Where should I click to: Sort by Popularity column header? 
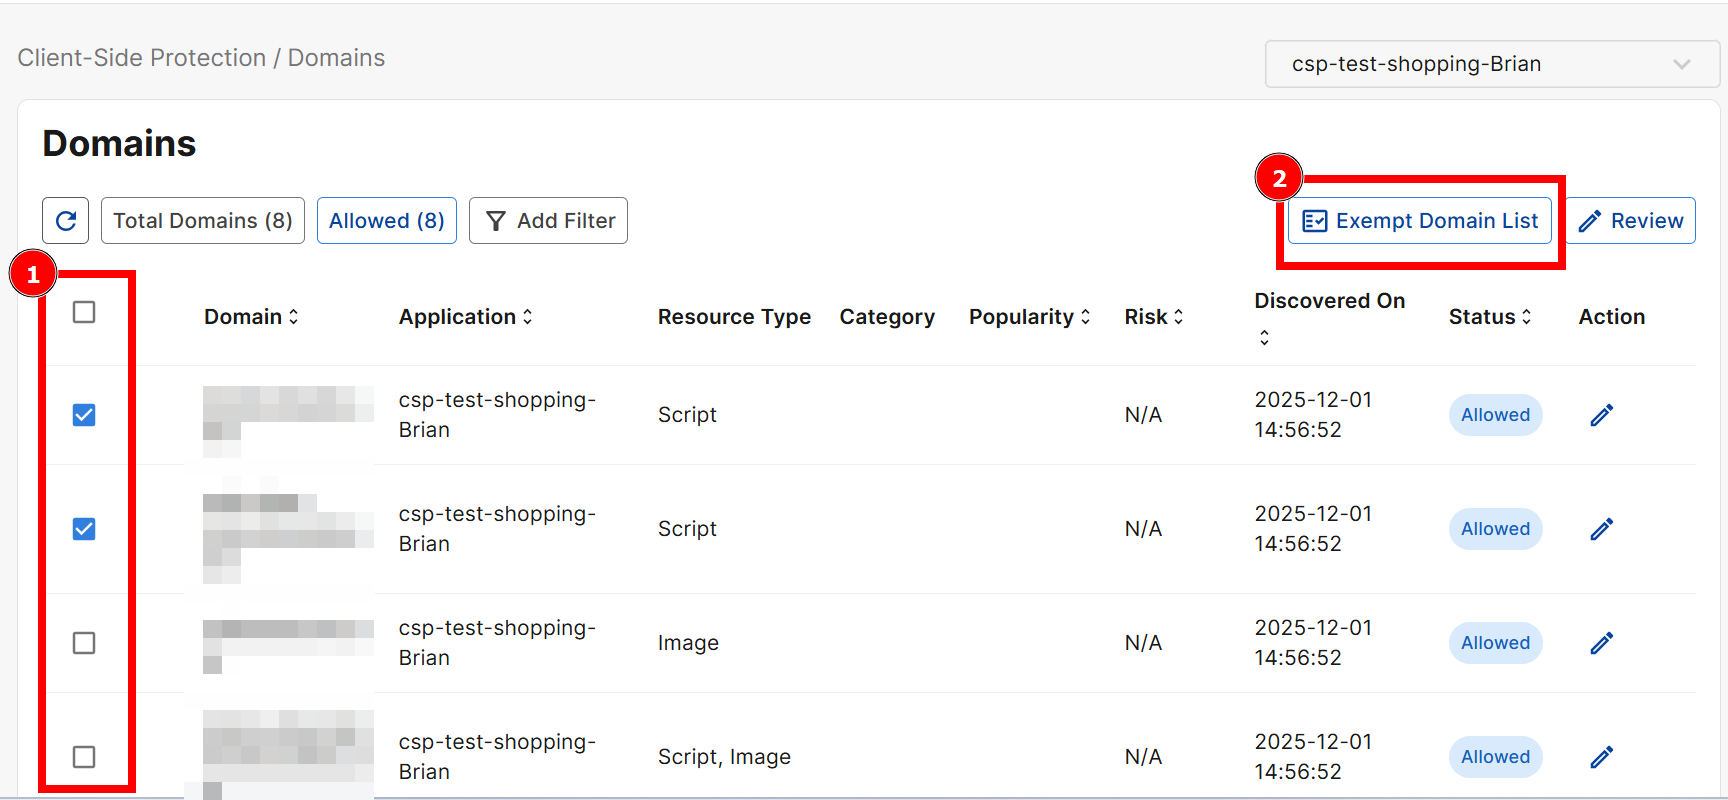pos(1029,317)
